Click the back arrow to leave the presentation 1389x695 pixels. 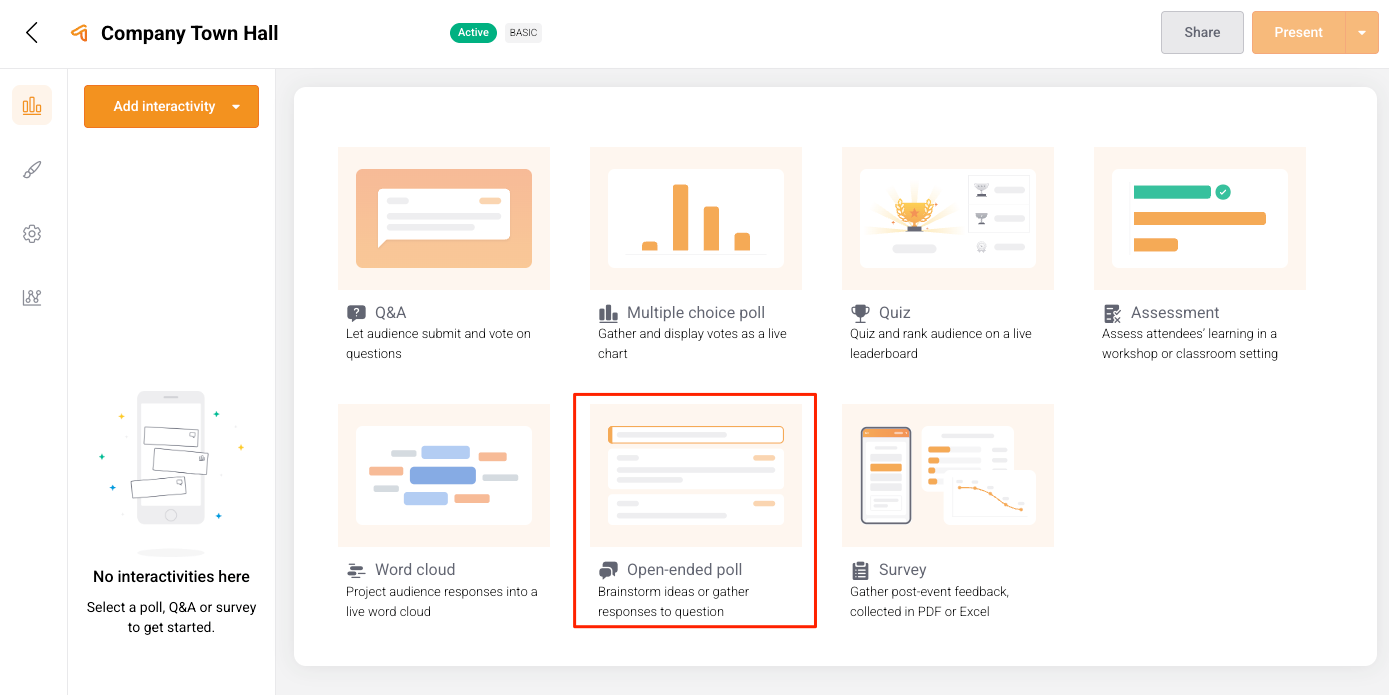pos(31,32)
